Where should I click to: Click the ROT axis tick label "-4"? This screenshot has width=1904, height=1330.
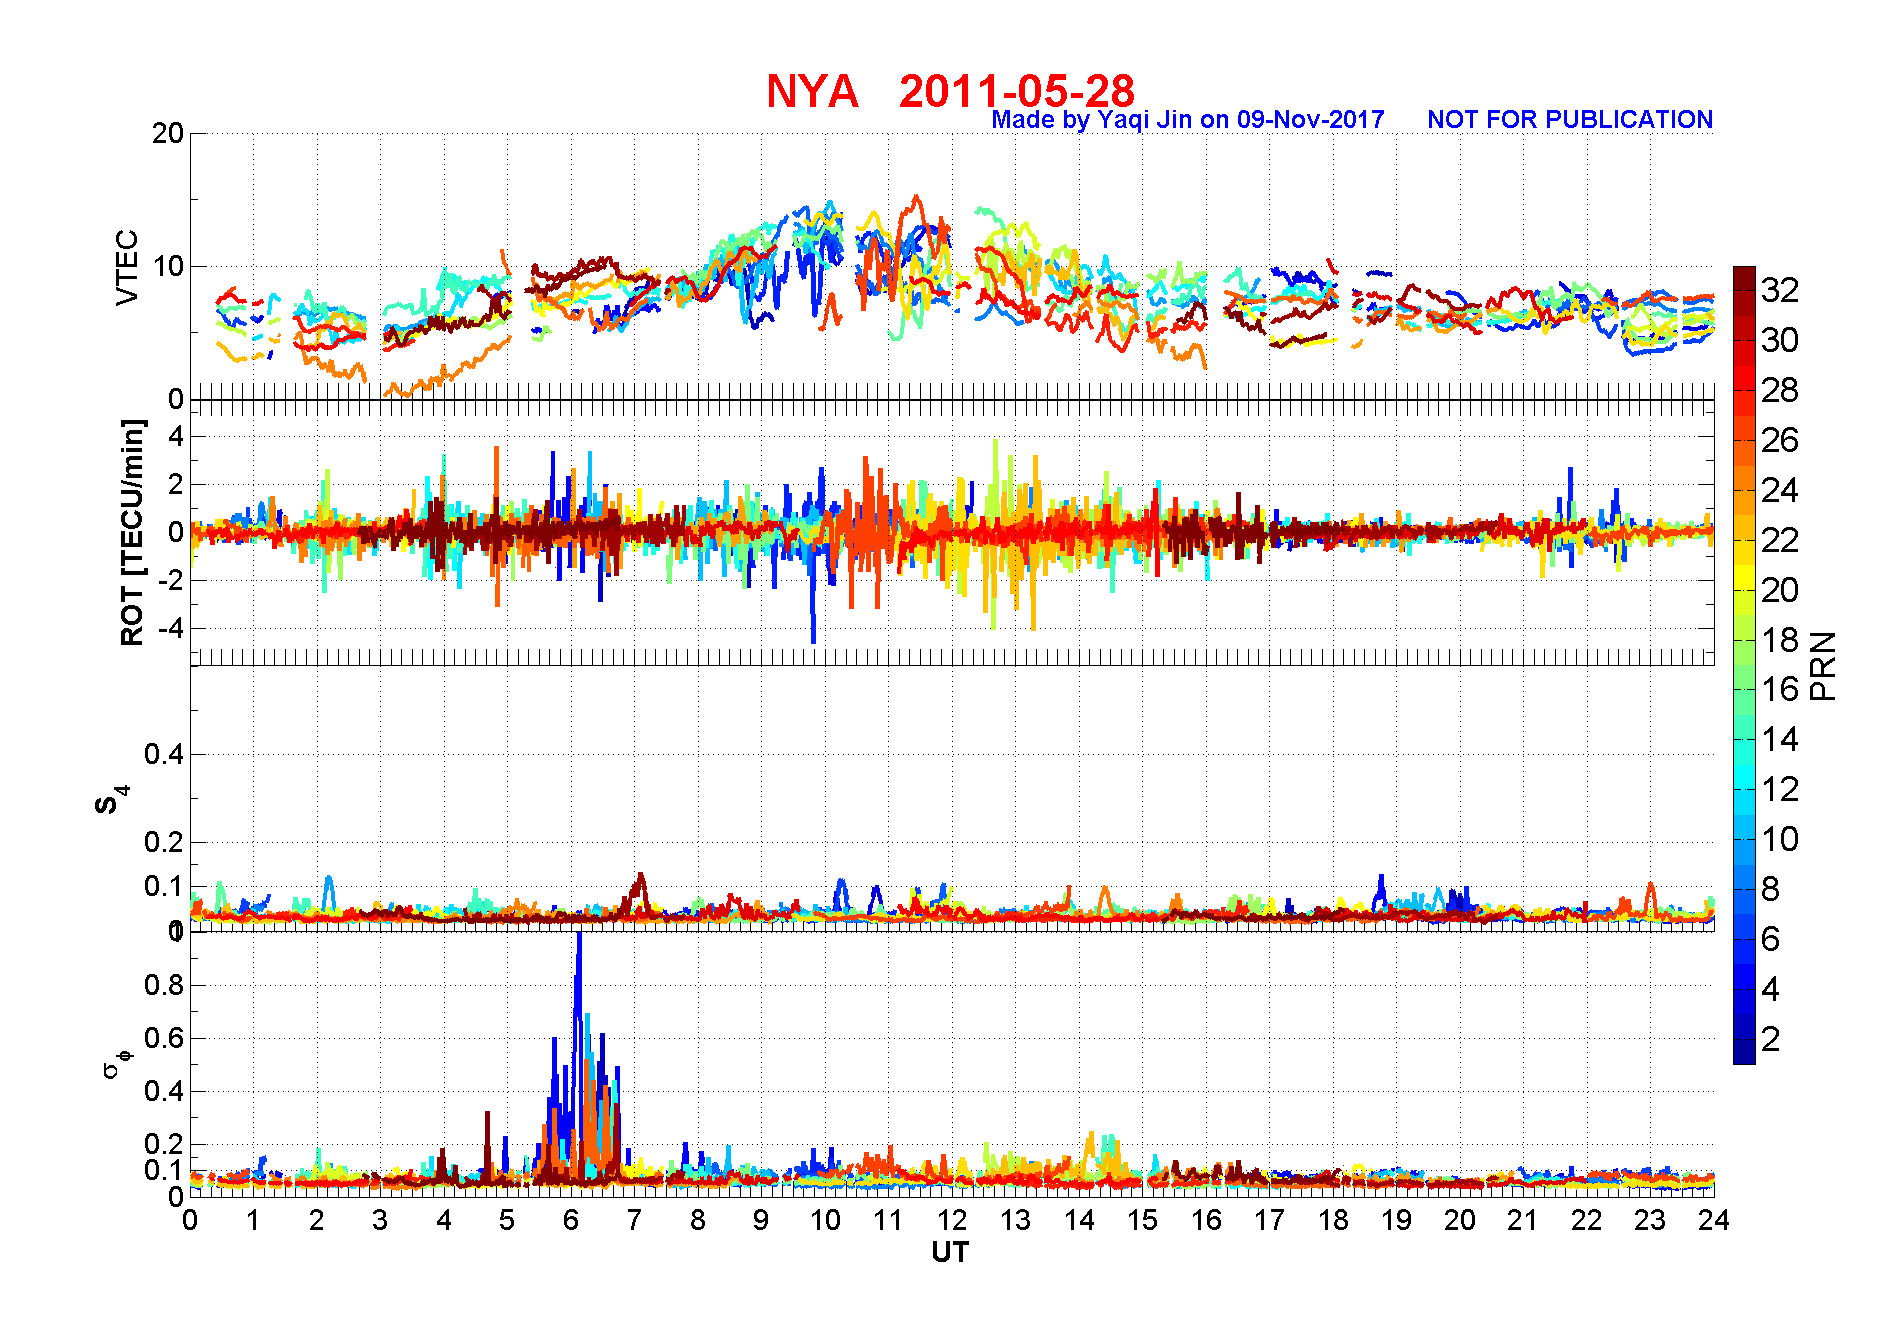(x=171, y=629)
